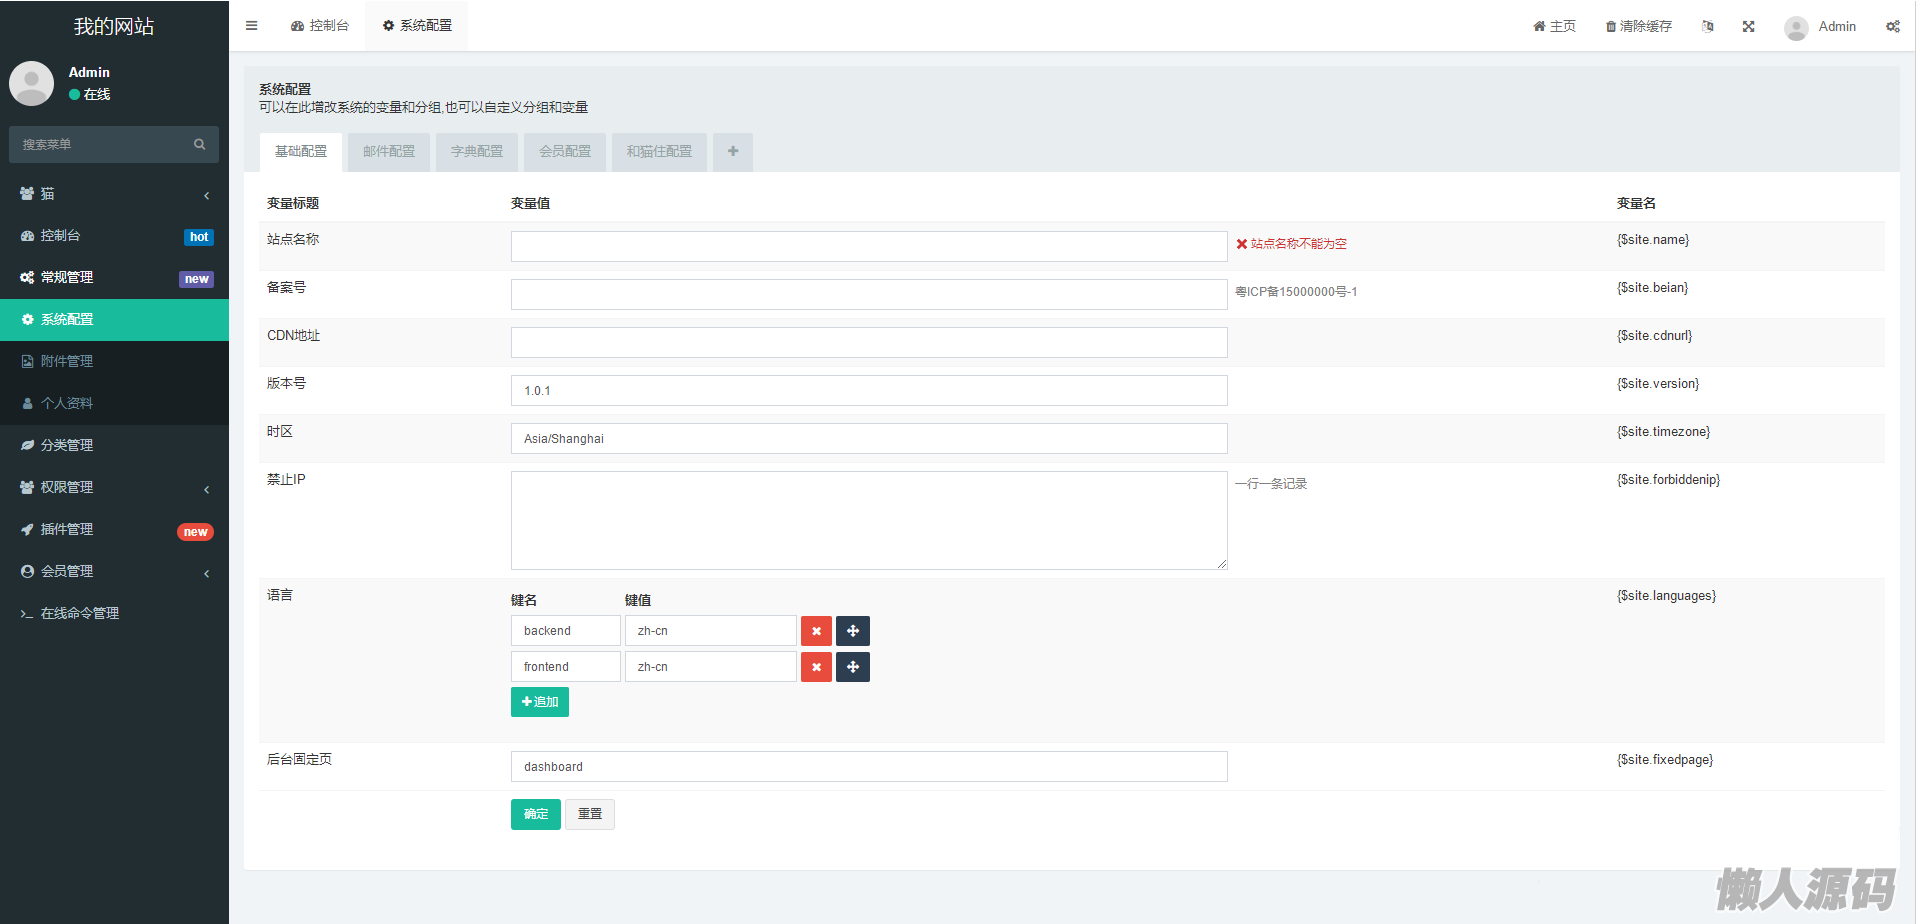
Task: Switch to the 邮件配置 tab
Action: coord(389,152)
